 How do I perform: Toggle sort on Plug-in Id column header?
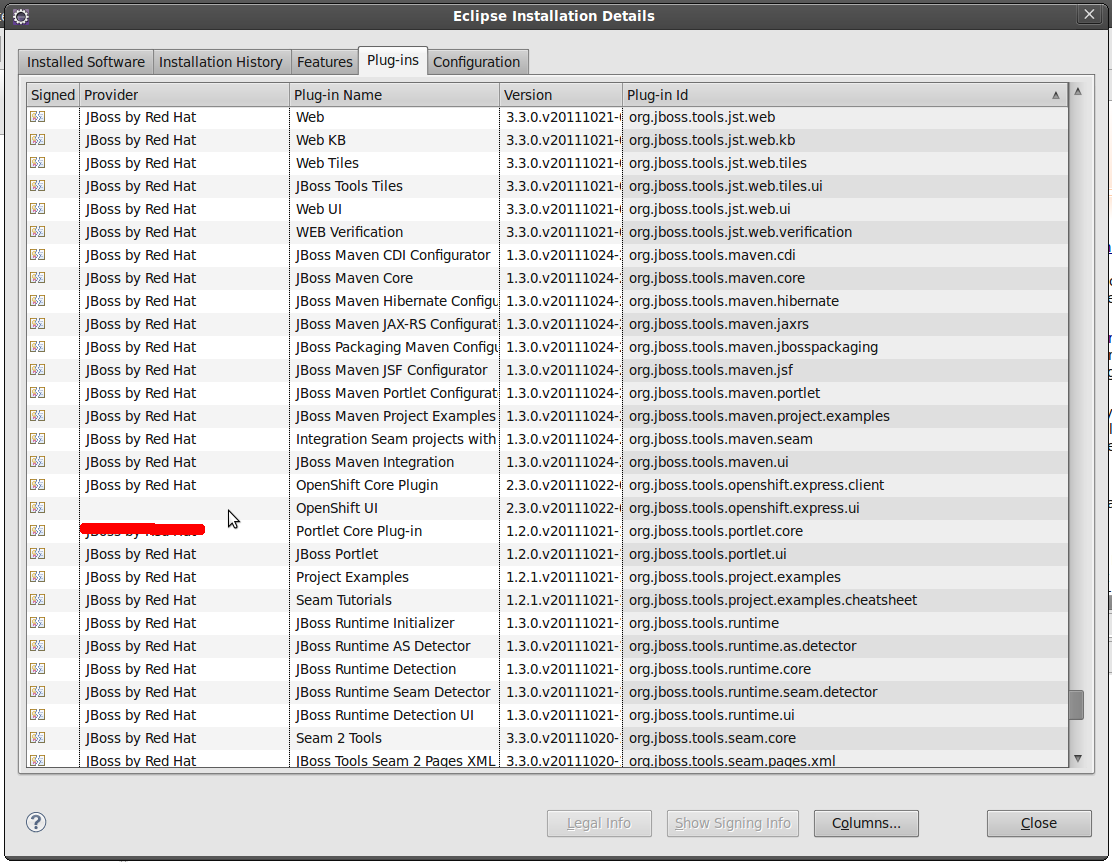[x=845, y=94]
